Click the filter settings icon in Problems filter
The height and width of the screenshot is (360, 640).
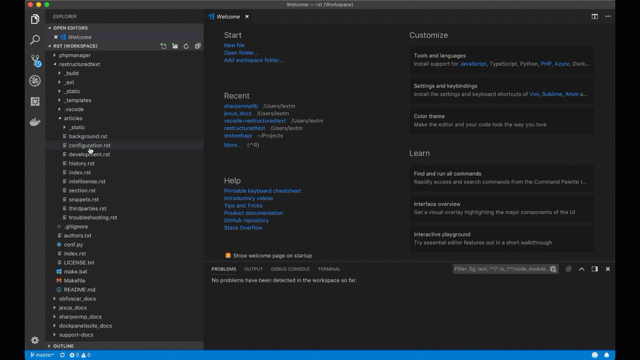click(x=553, y=269)
